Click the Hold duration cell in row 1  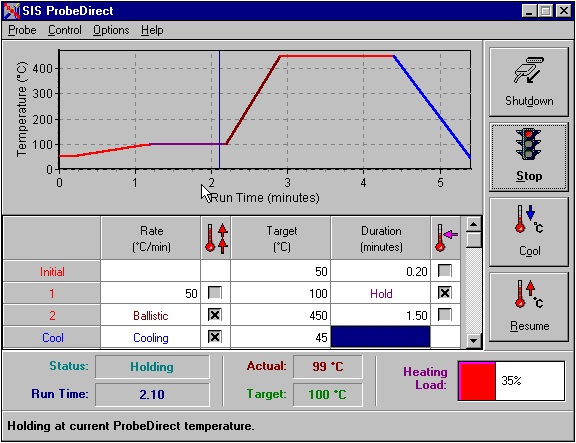click(381, 293)
